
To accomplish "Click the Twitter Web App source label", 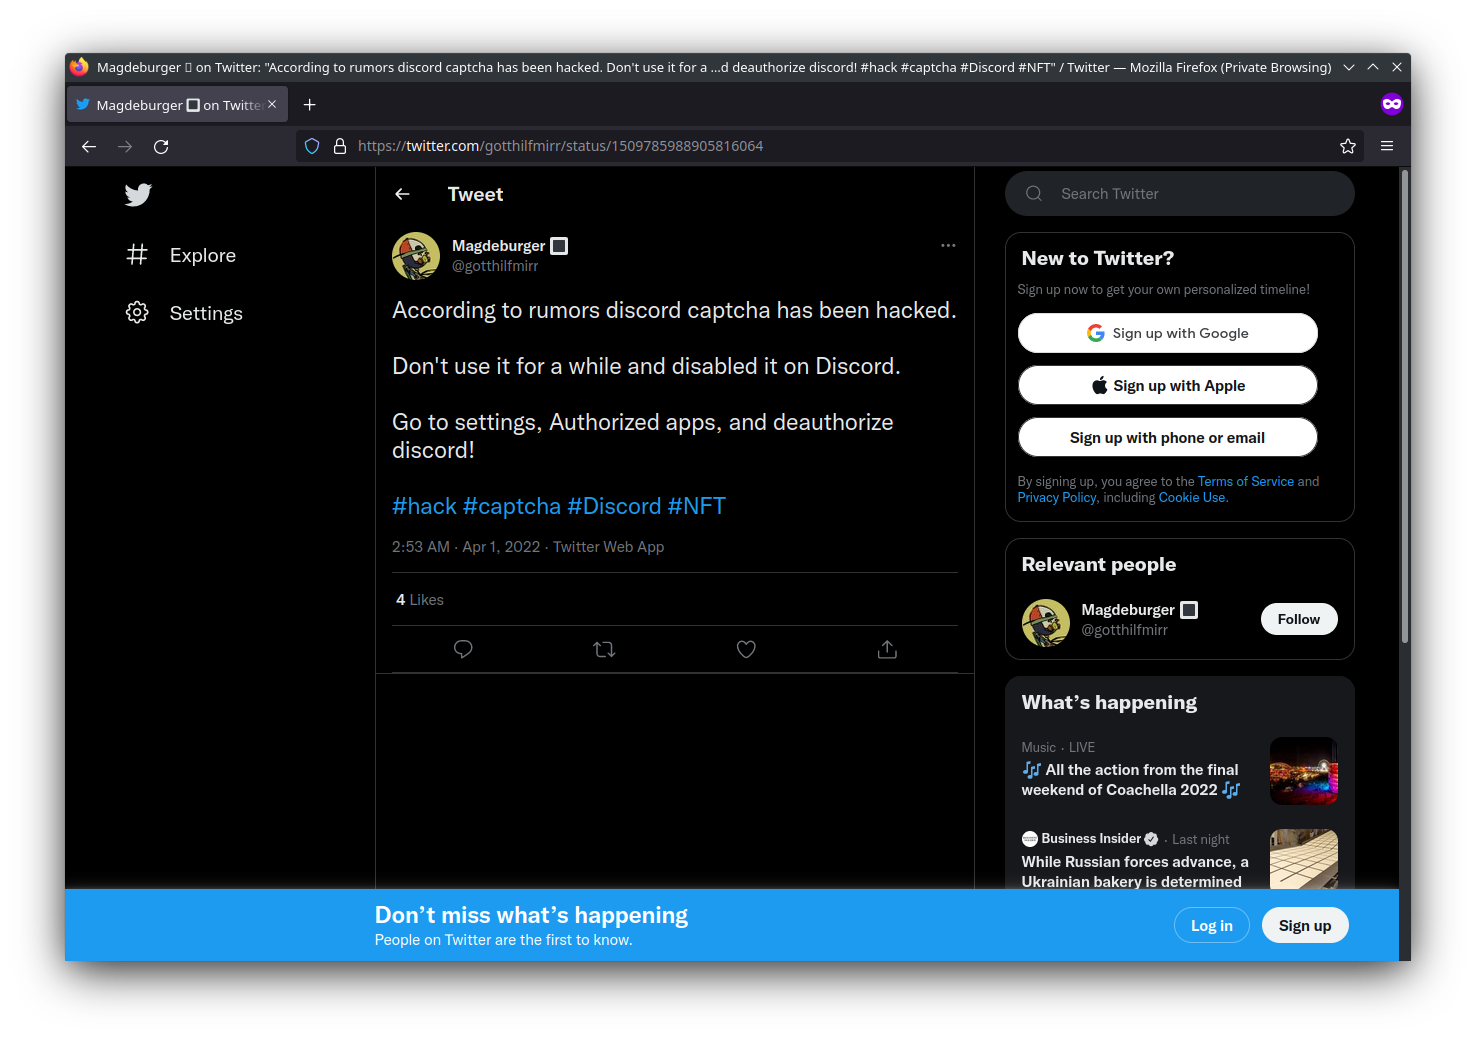I will point(608,547).
